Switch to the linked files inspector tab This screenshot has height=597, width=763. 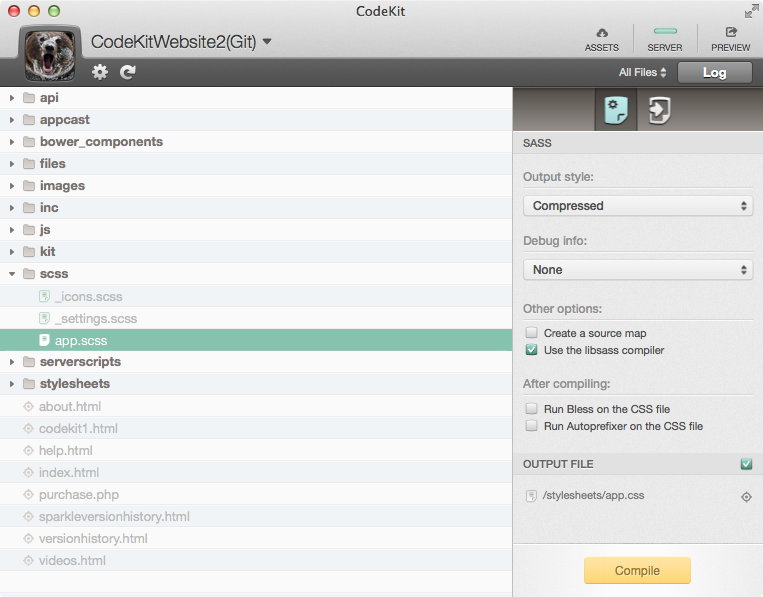click(659, 111)
